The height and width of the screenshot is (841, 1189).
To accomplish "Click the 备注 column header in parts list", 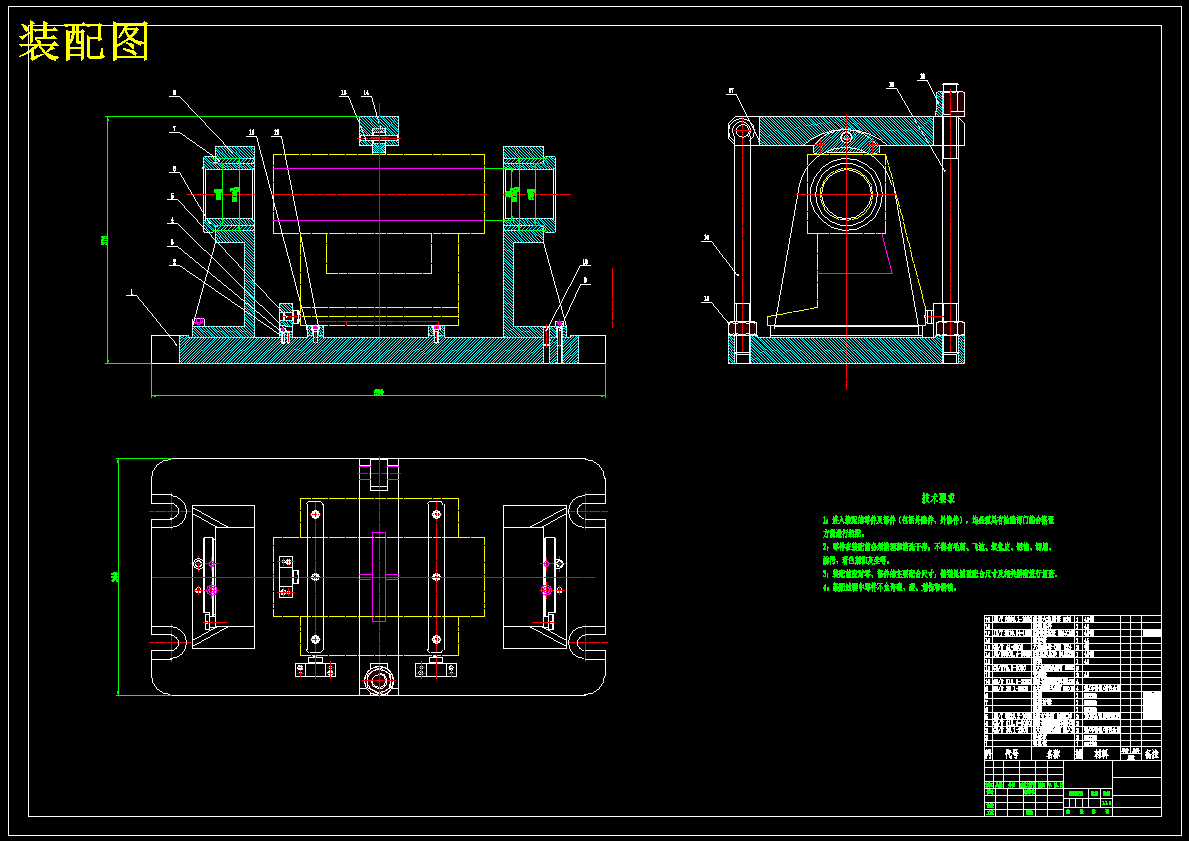I will pos(1151,755).
